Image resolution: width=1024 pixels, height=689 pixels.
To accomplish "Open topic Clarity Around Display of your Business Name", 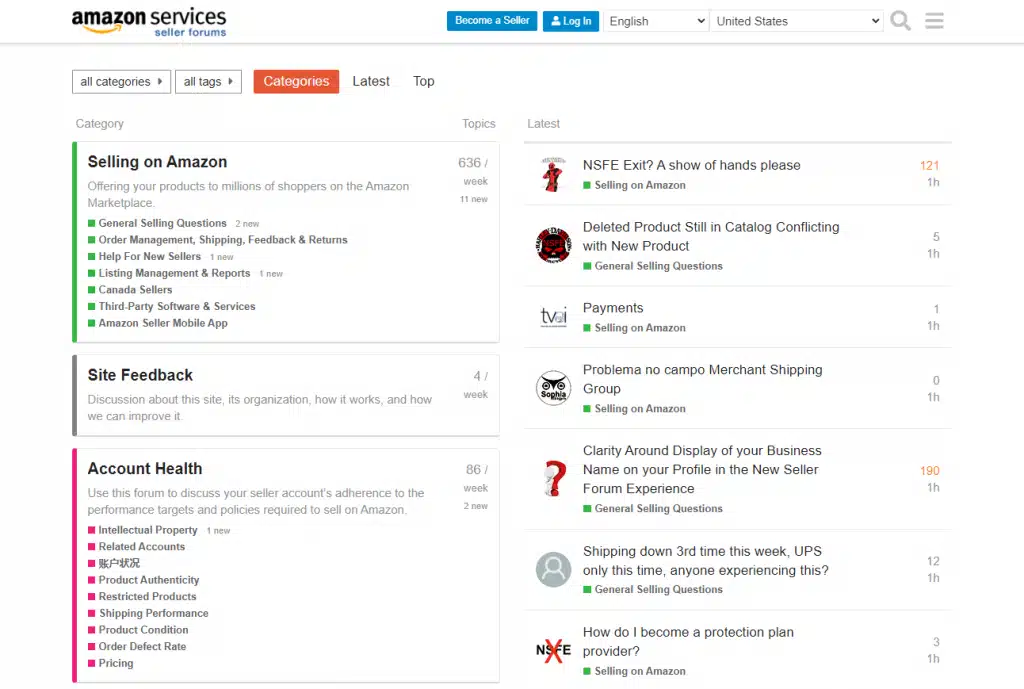I will click(702, 470).
